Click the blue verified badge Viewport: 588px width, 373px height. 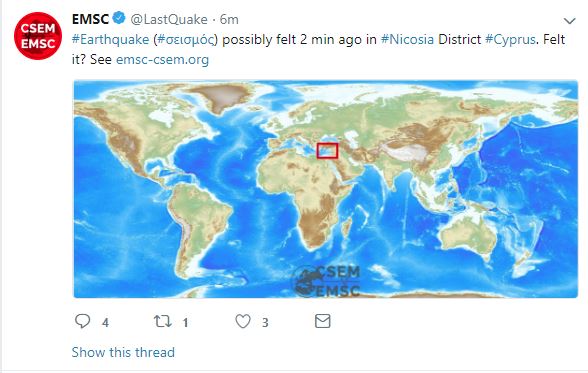[119, 18]
